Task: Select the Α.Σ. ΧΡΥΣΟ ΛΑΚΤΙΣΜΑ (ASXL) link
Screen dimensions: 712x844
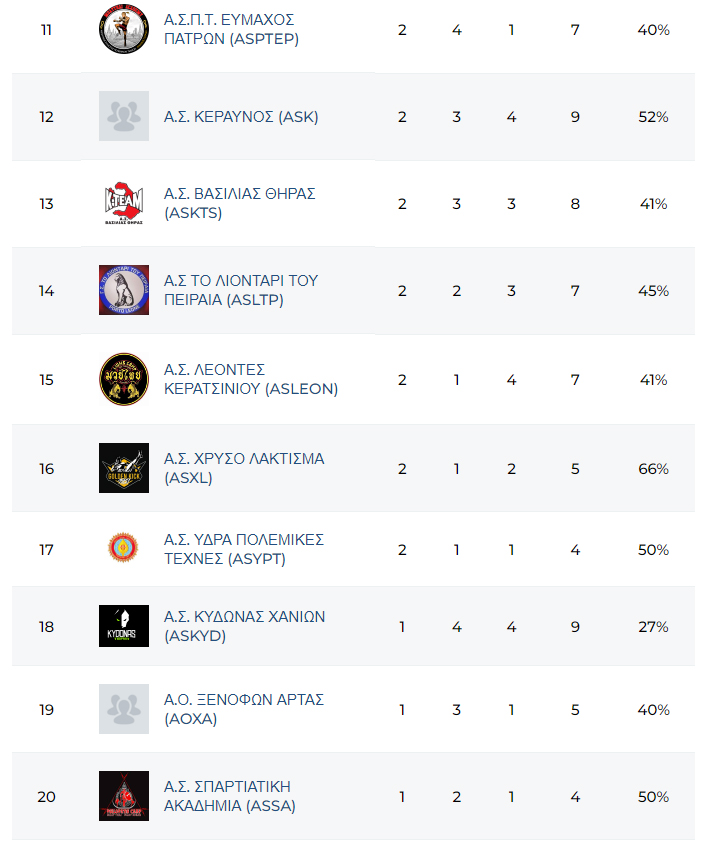Action: click(243, 468)
